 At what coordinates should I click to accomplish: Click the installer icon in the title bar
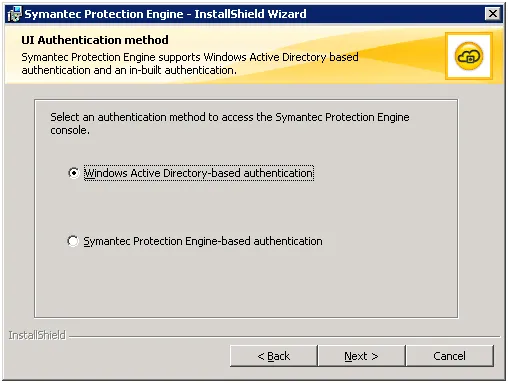[x=15, y=14]
